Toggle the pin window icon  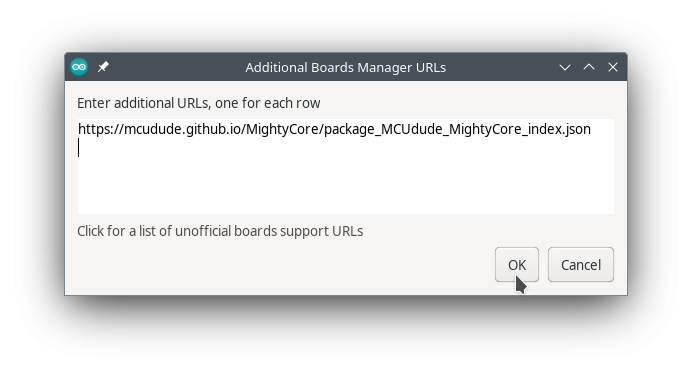(x=103, y=67)
